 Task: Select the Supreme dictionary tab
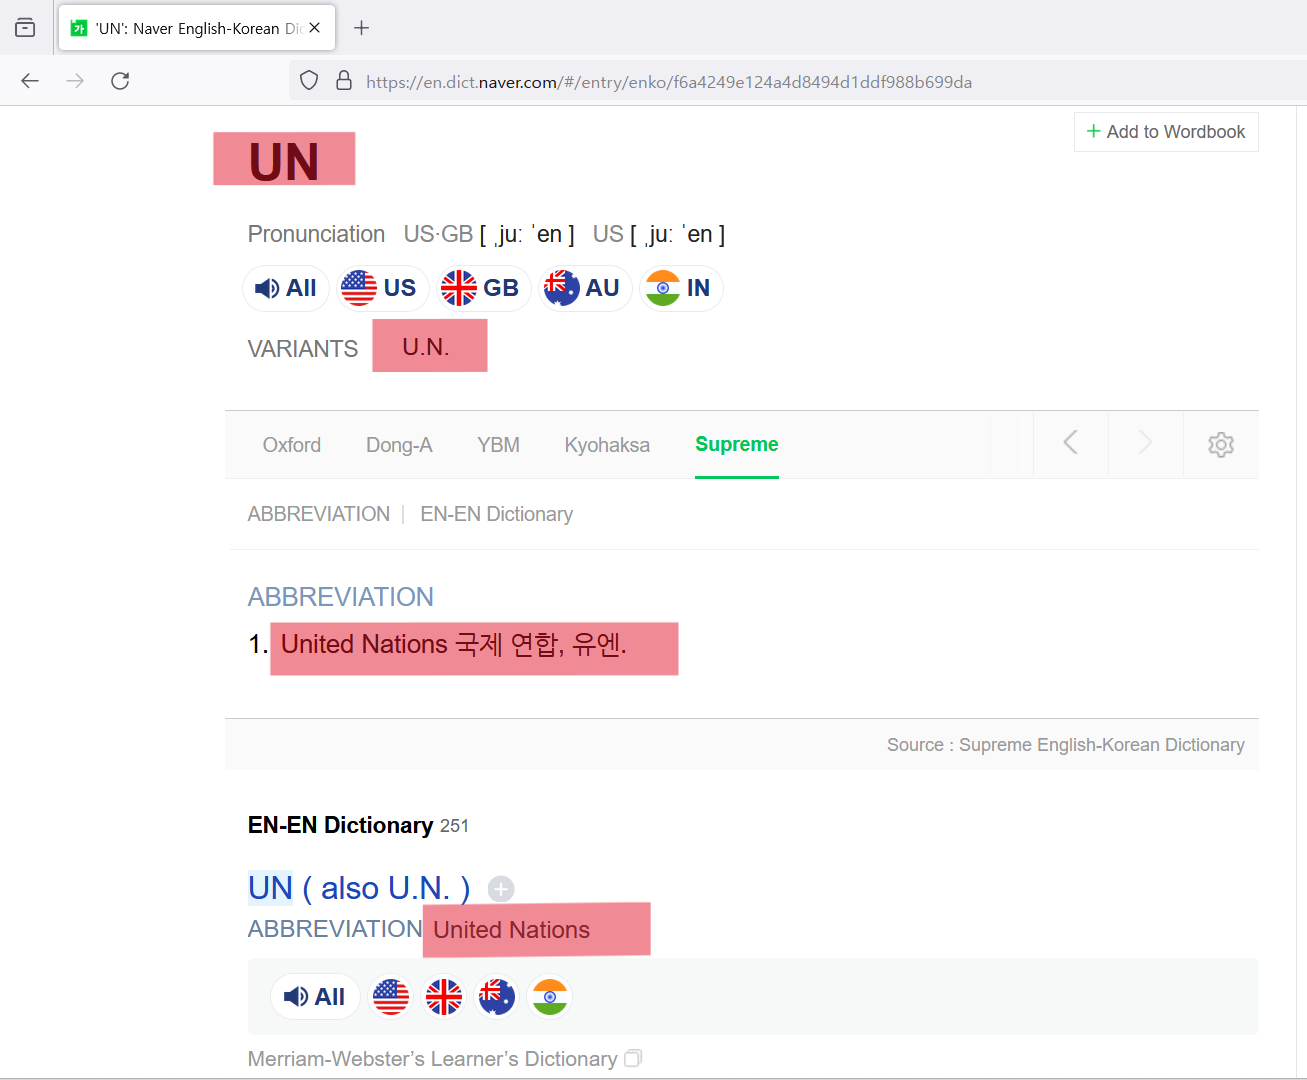[x=737, y=444]
